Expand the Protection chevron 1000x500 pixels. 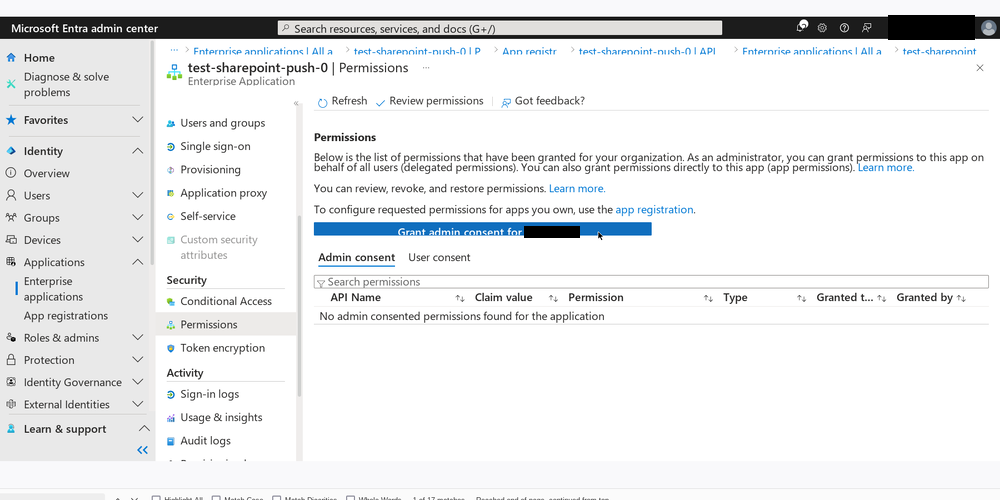[x=137, y=360]
